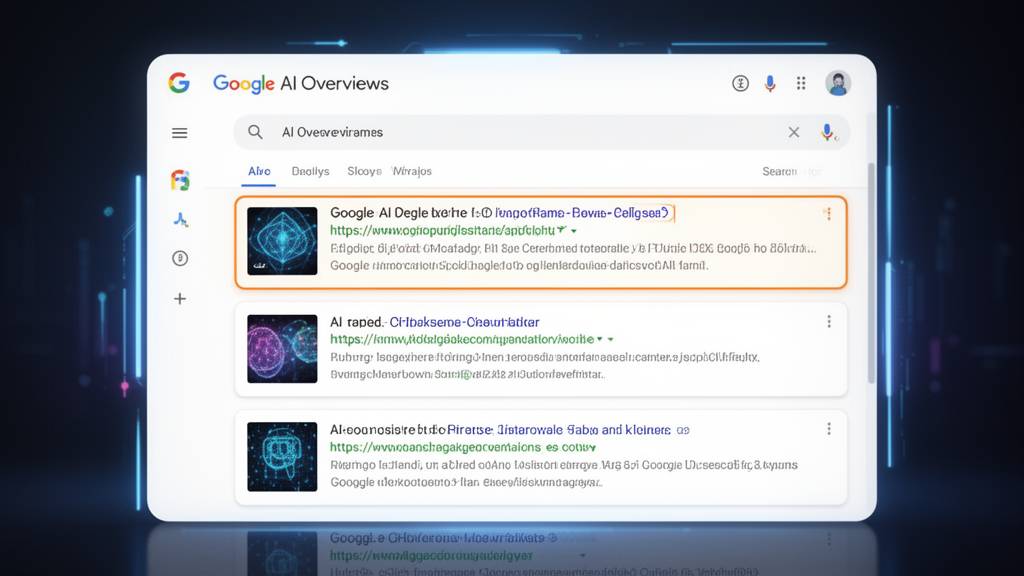Click the microphone icon in the header
1024x576 pixels.
[x=770, y=84]
